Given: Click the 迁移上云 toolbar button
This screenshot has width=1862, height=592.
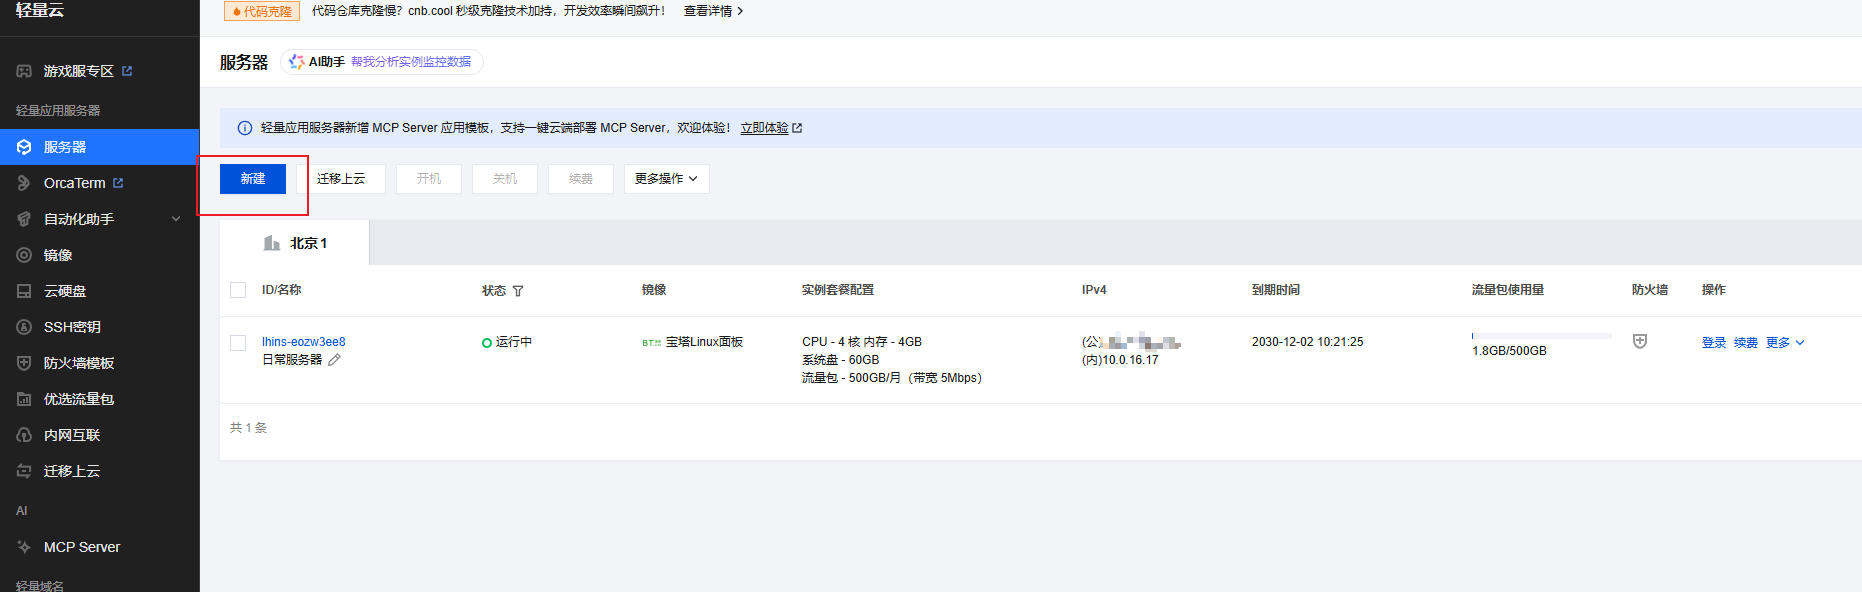Looking at the screenshot, I should coord(341,179).
